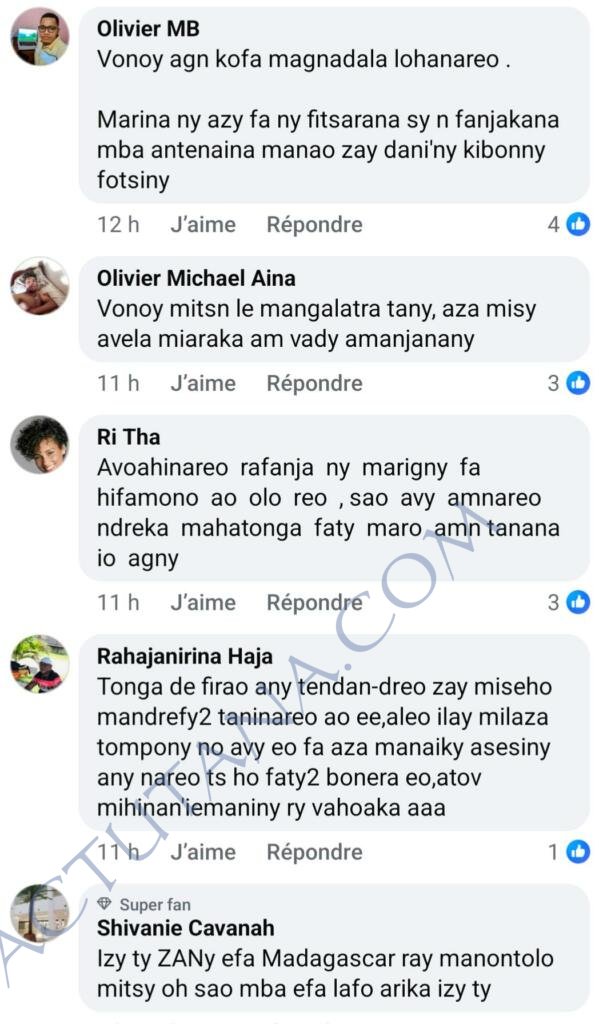The height and width of the screenshot is (1024, 599).
Task: Open Ri Tha's profile name link
Action: 129,436
